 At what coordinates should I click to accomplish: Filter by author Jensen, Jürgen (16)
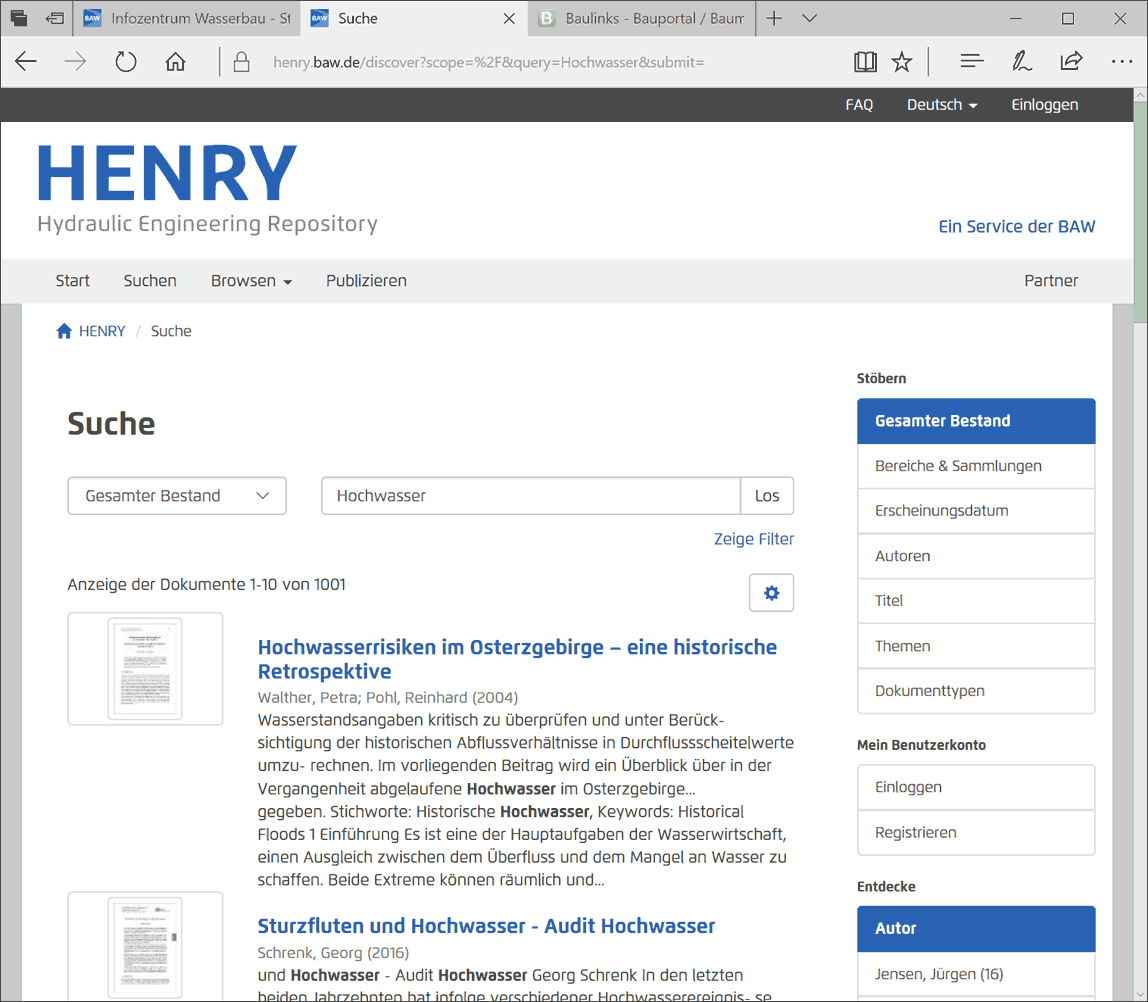point(976,974)
